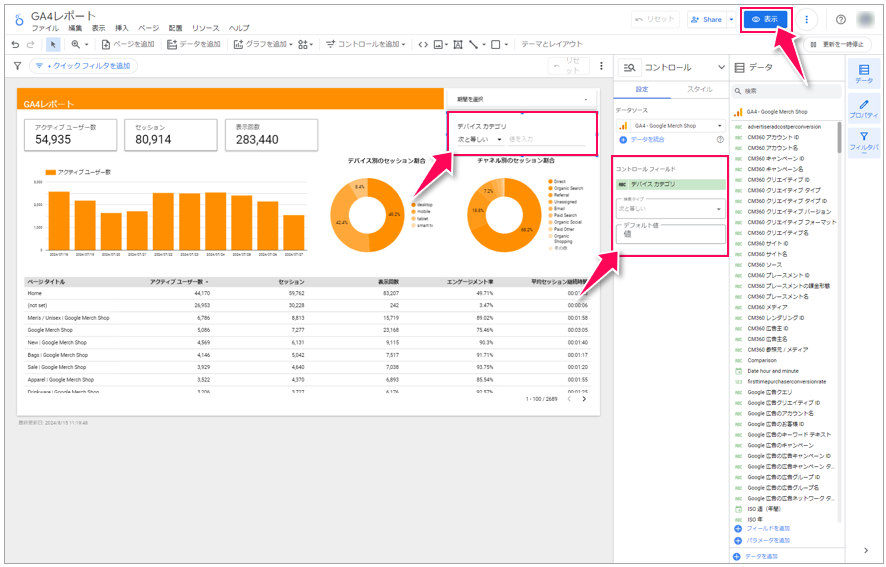Pause updates with 更新を一時停止

coord(837,44)
